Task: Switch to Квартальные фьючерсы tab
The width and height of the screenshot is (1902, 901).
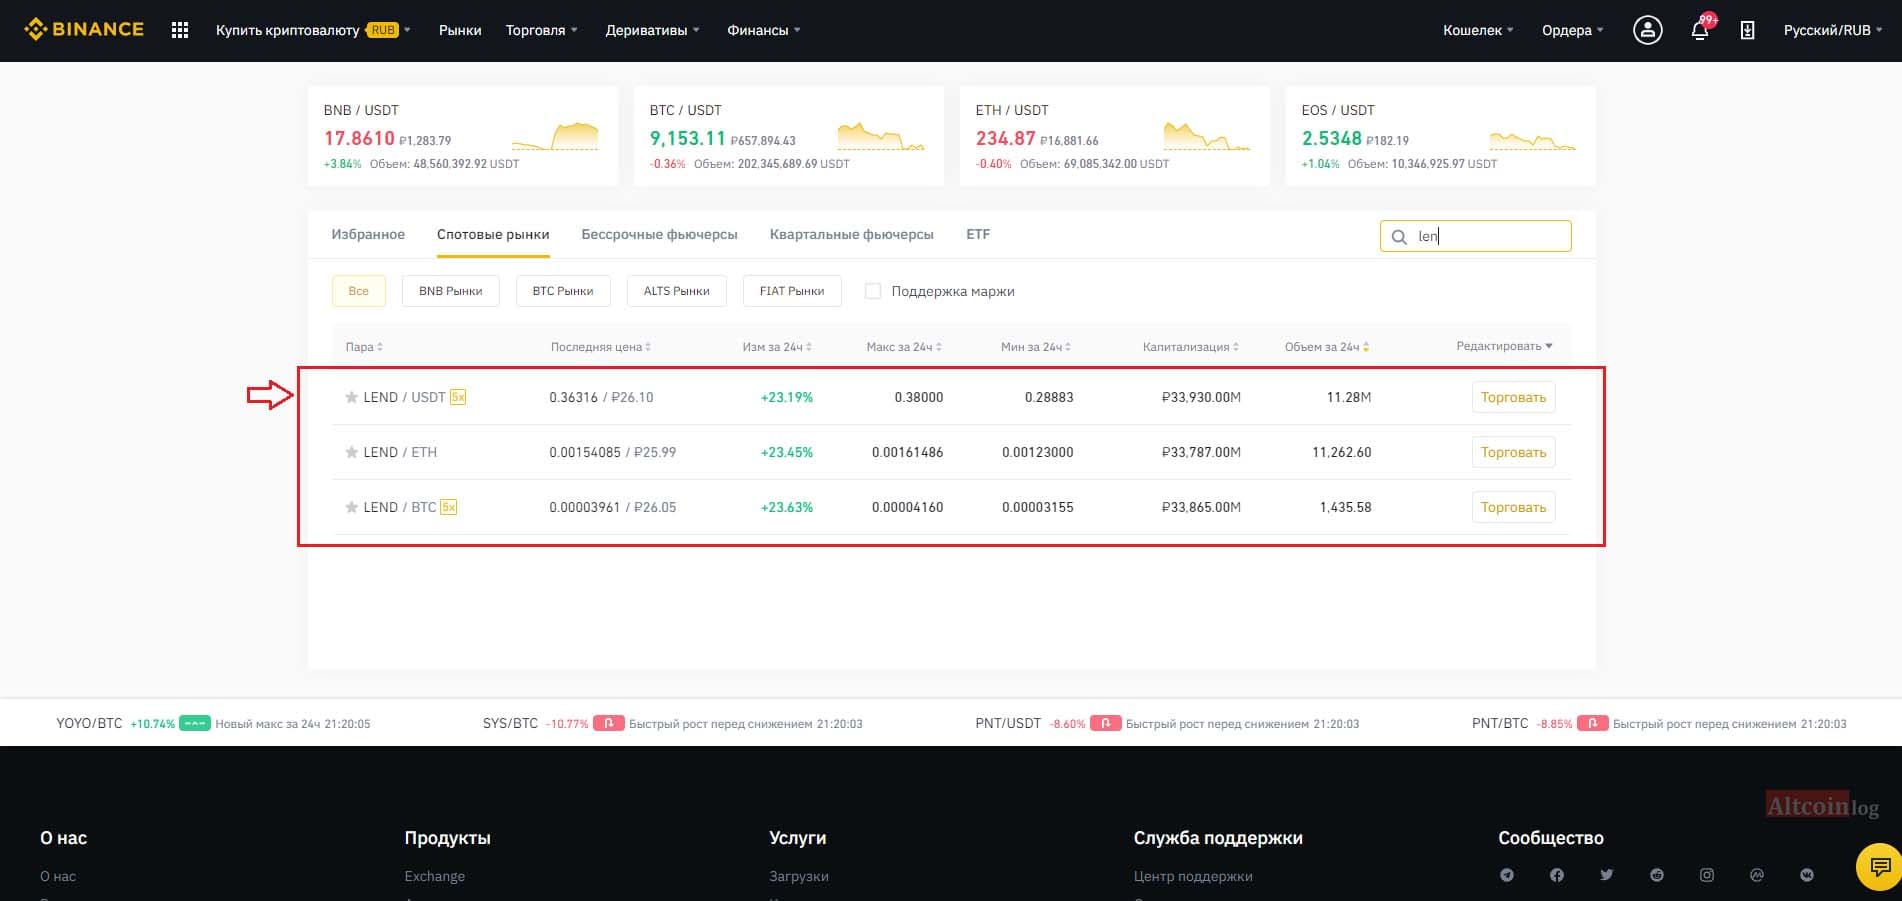Action: tap(851, 234)
